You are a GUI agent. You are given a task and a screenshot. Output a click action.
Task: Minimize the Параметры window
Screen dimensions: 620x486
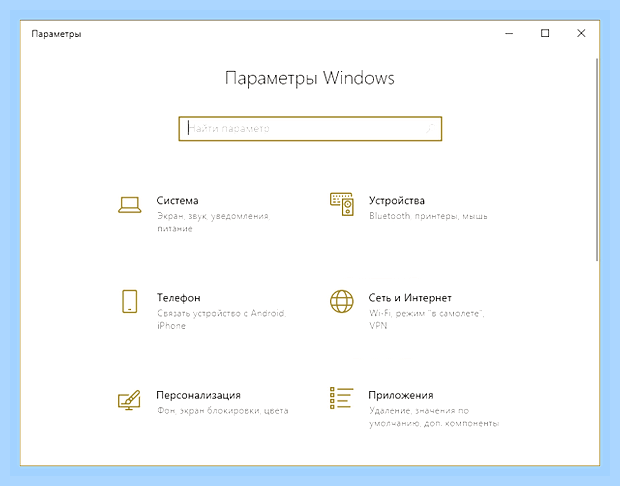(509, 34)
